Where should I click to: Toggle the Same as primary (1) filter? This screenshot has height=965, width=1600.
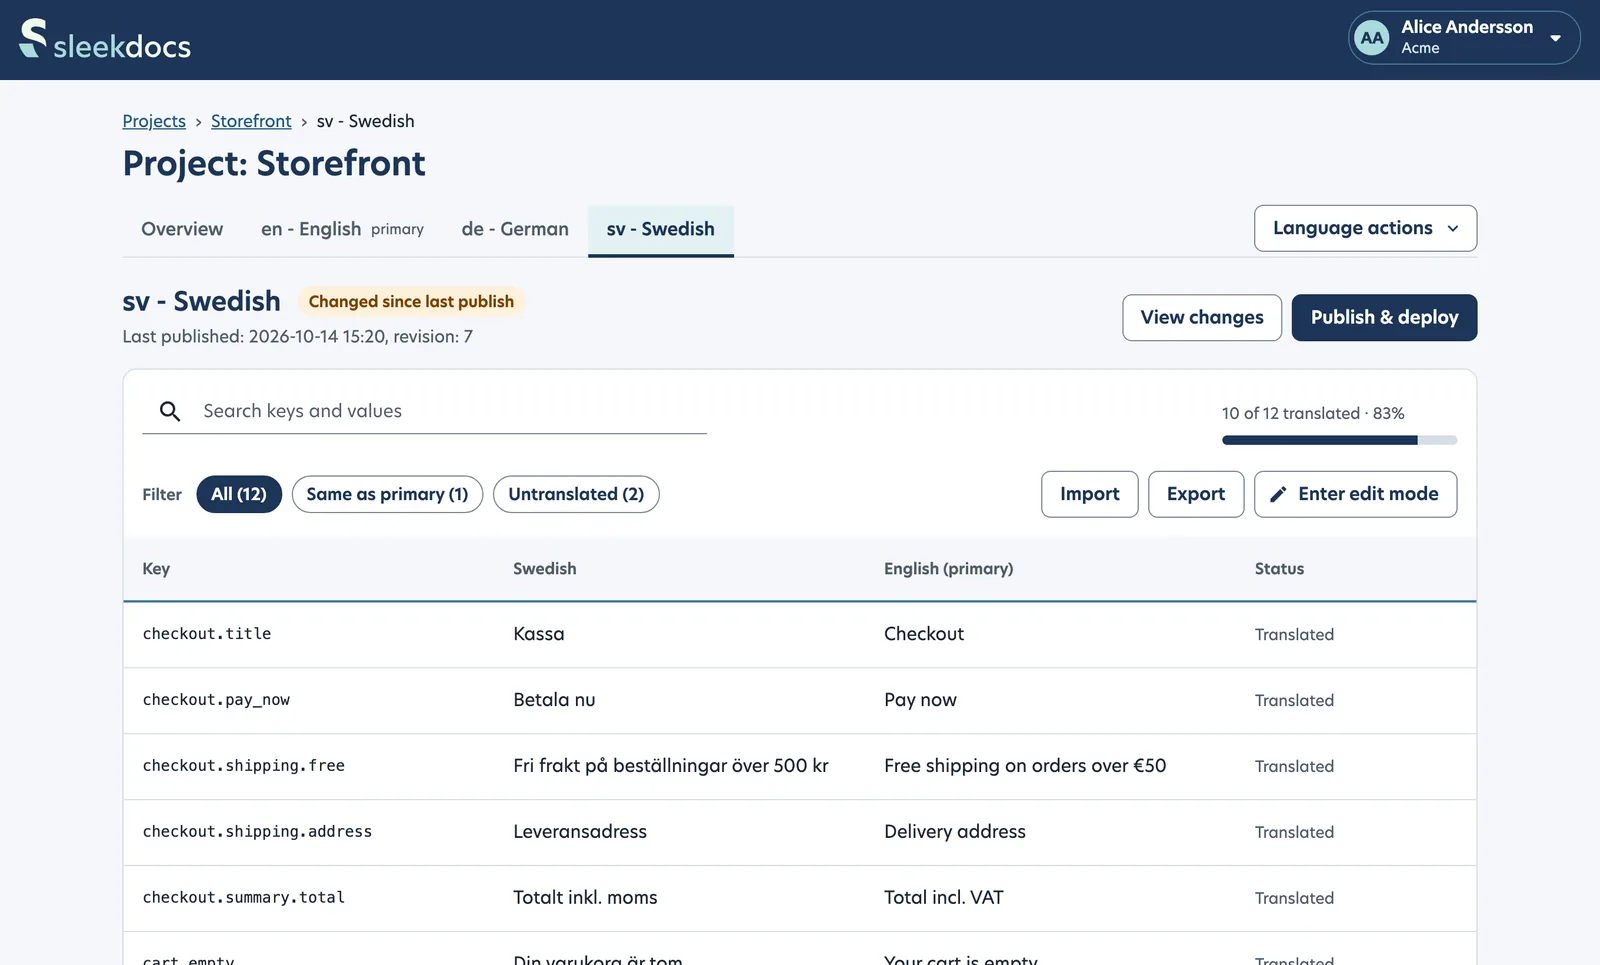click(x=387, y=494)
